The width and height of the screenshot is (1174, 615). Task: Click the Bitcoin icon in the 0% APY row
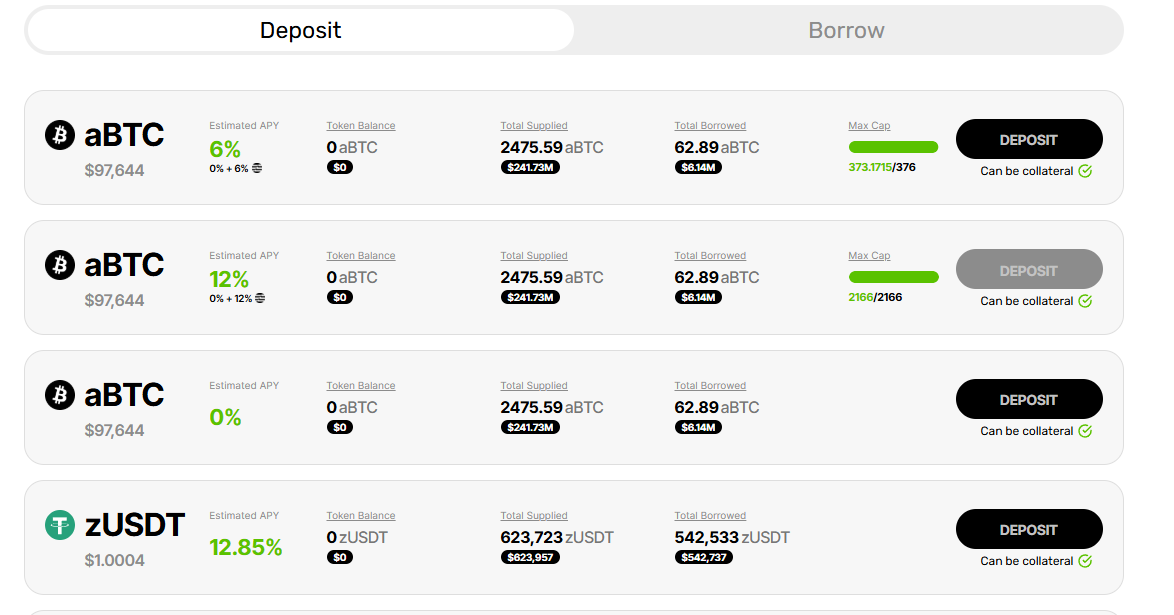tap(60, 395)
